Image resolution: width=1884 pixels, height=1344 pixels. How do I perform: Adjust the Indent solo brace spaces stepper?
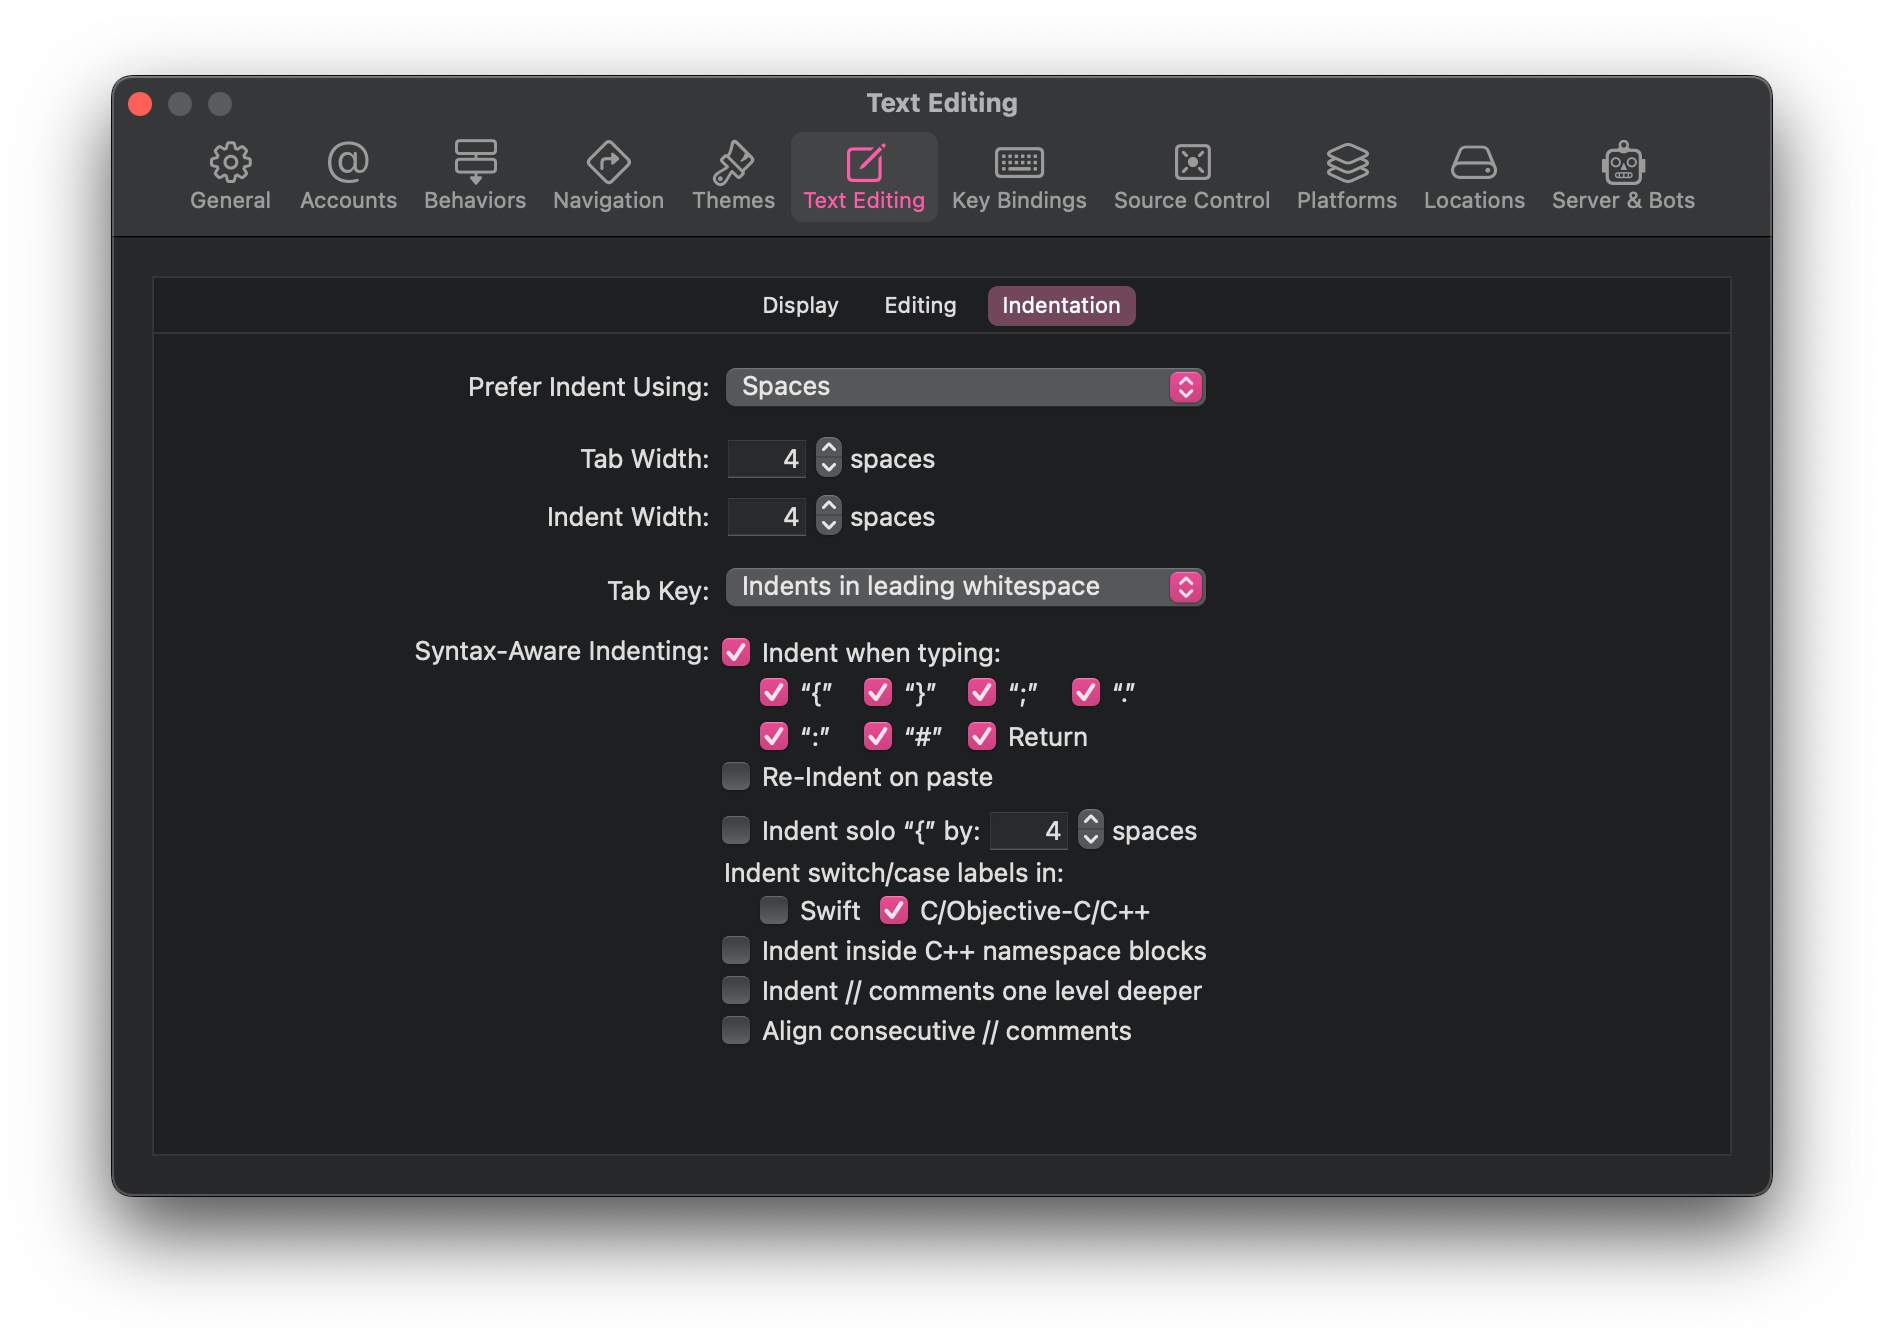(x=1091, y=830)
